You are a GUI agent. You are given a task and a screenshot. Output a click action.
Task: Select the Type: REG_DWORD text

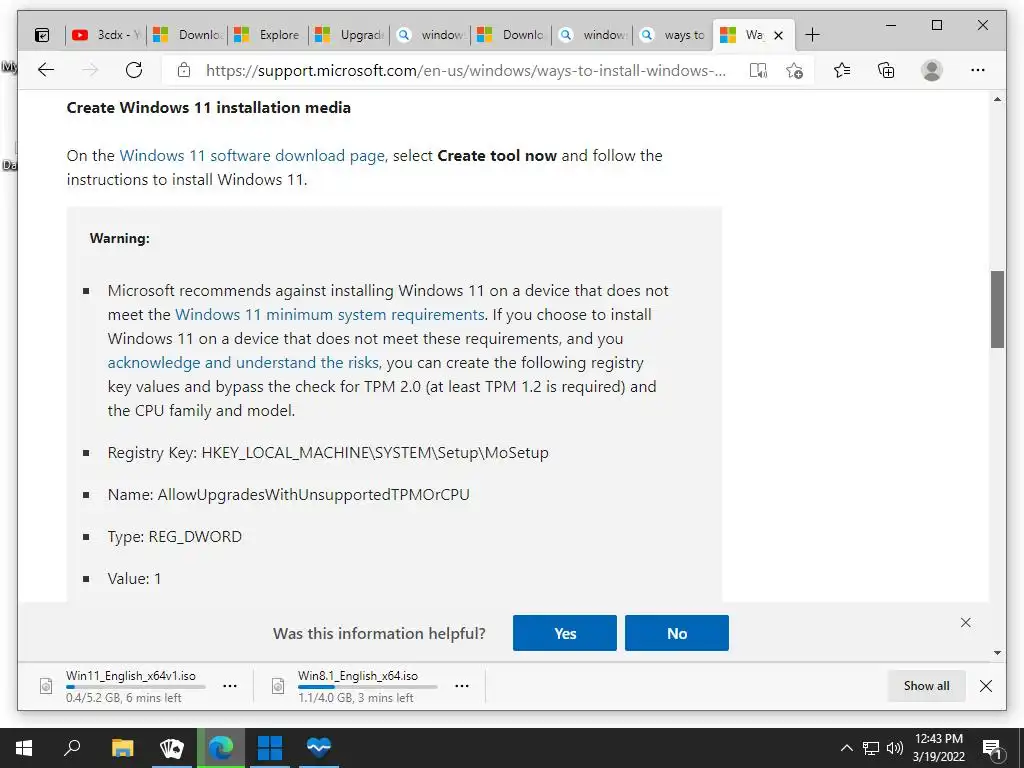pos(174,537)
